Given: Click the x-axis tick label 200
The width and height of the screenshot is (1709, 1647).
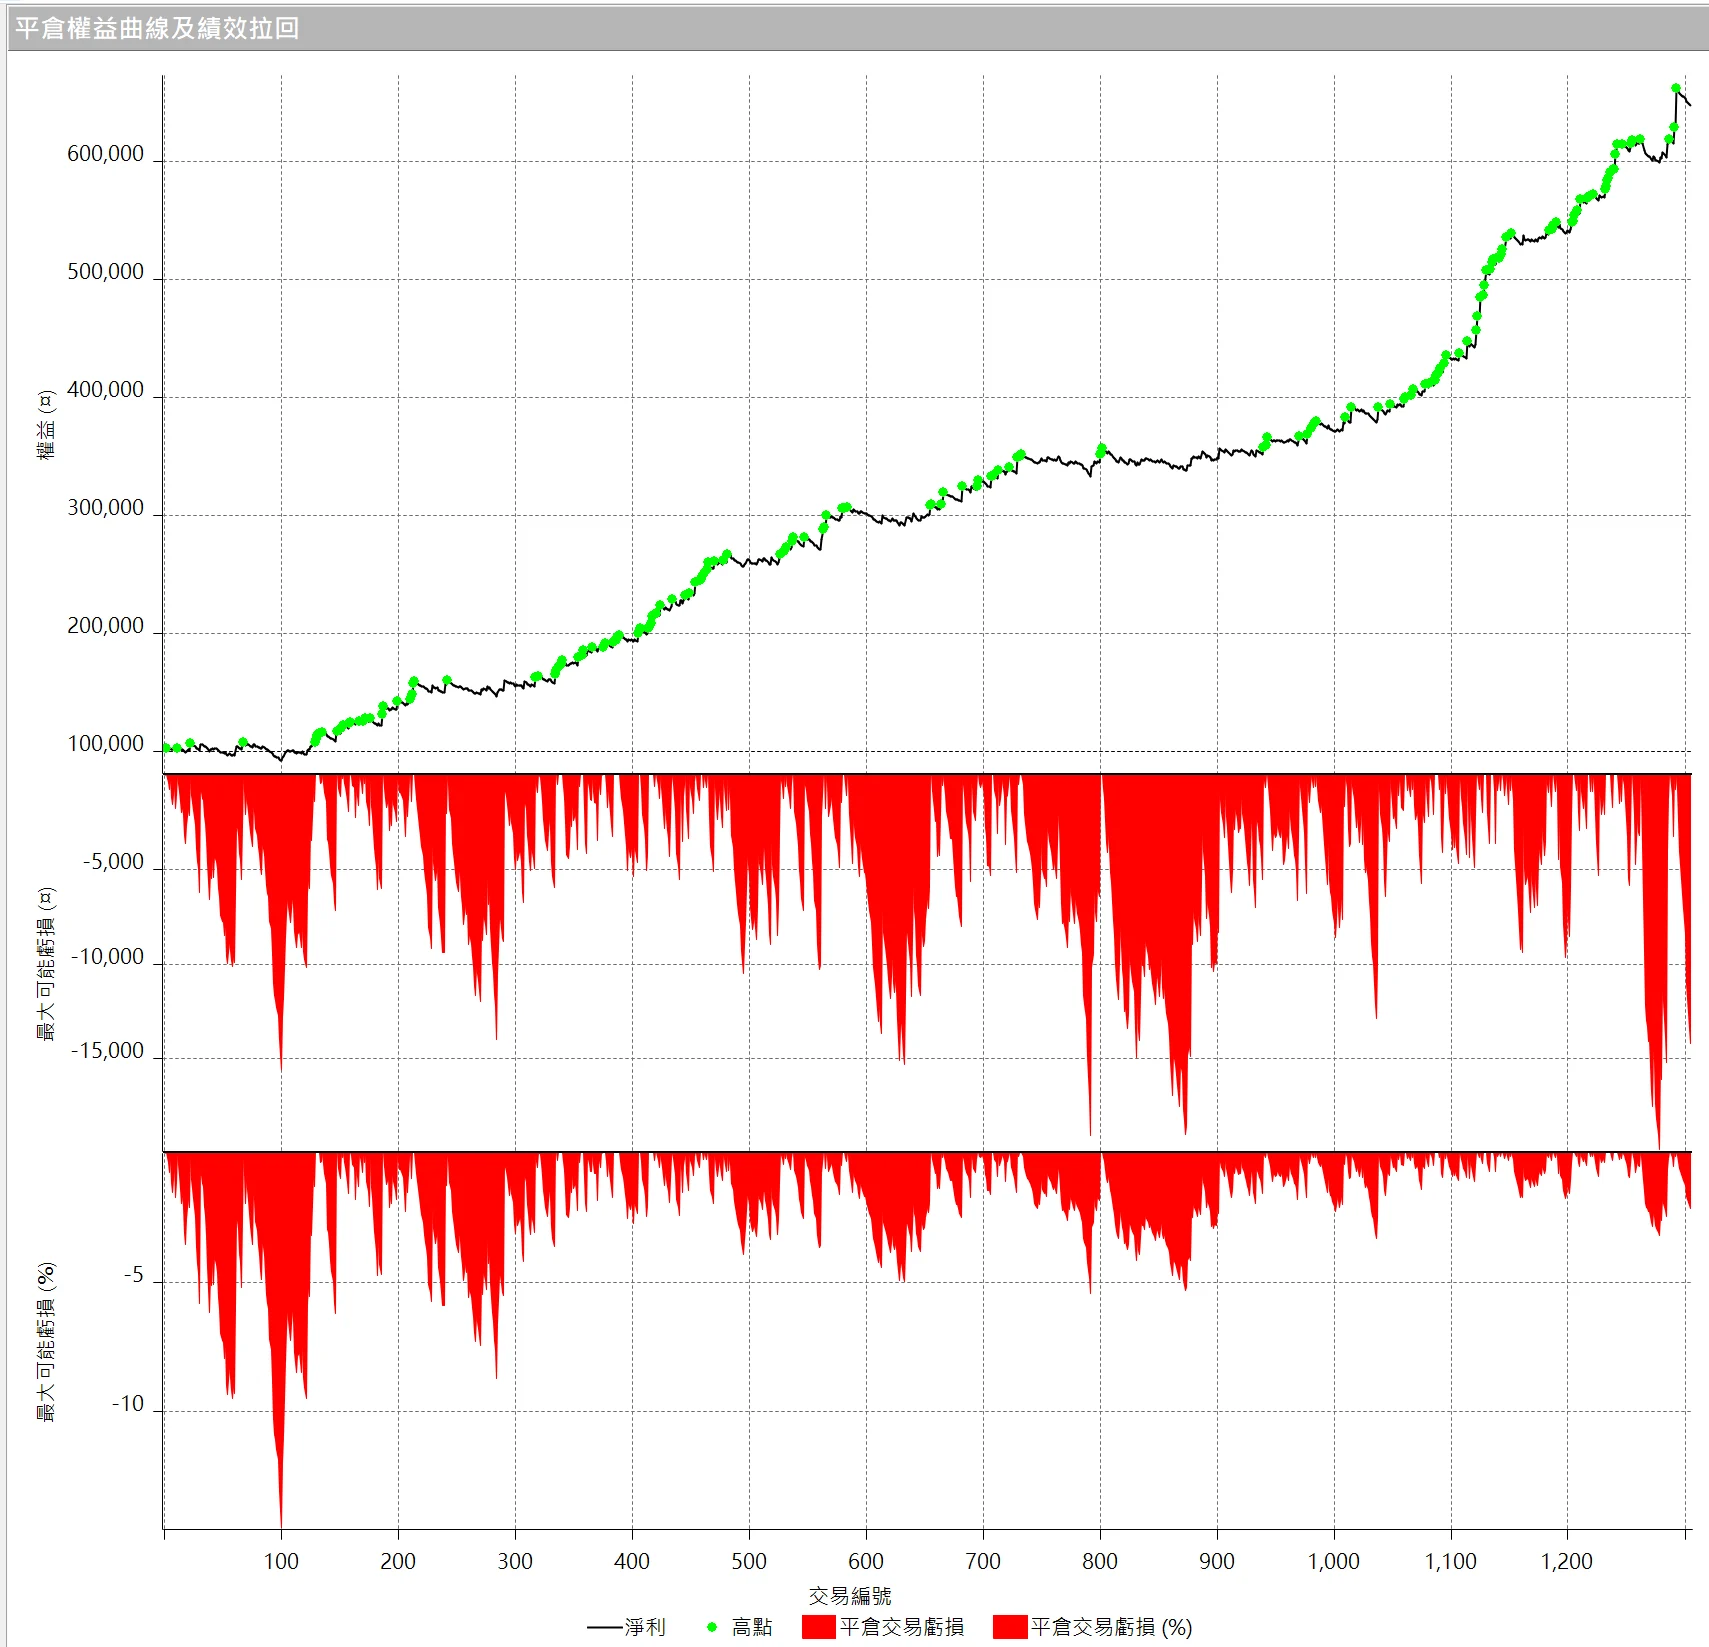Looking at the screenshot, I should (x=398, y=1561).
